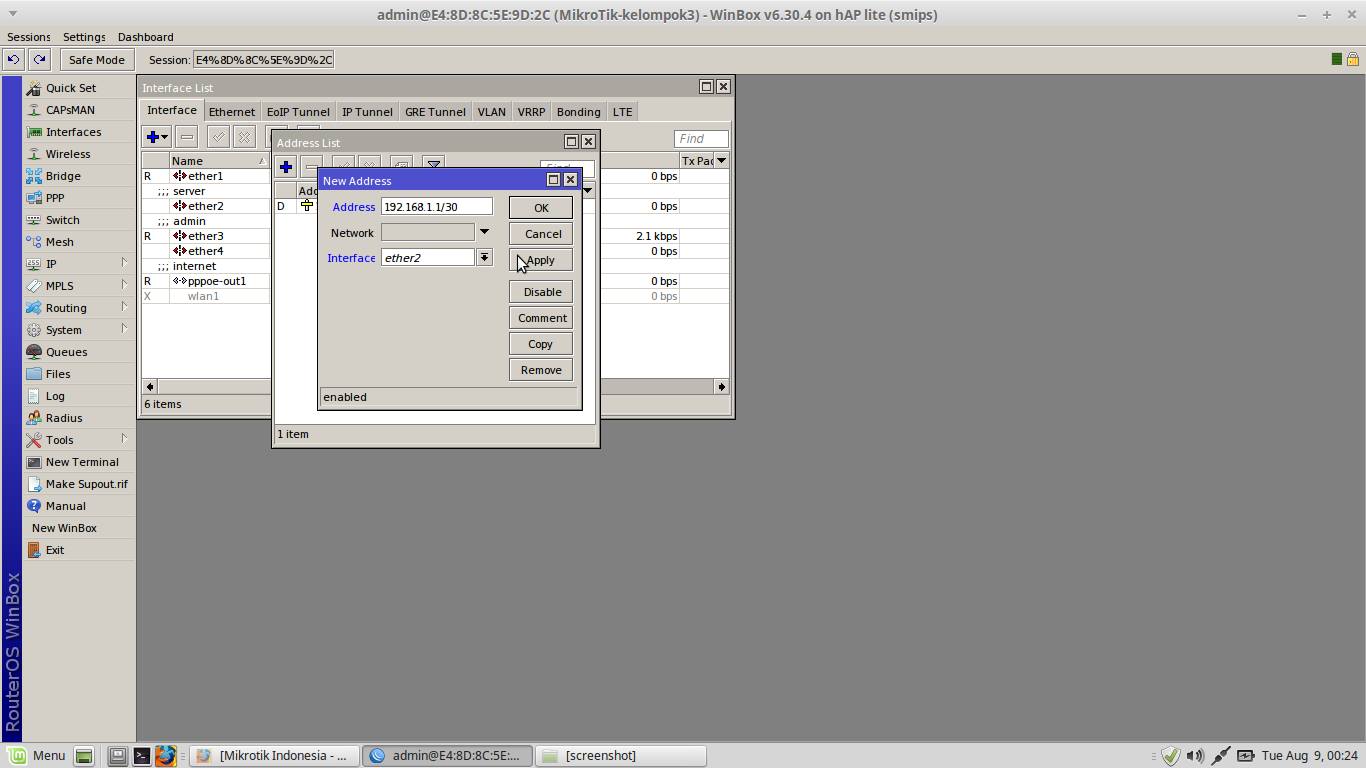This screenshot has height=768, width=1366.
Task: Switch to Mikrotik Indonesia taskbar window
Action: click(273, 756)
